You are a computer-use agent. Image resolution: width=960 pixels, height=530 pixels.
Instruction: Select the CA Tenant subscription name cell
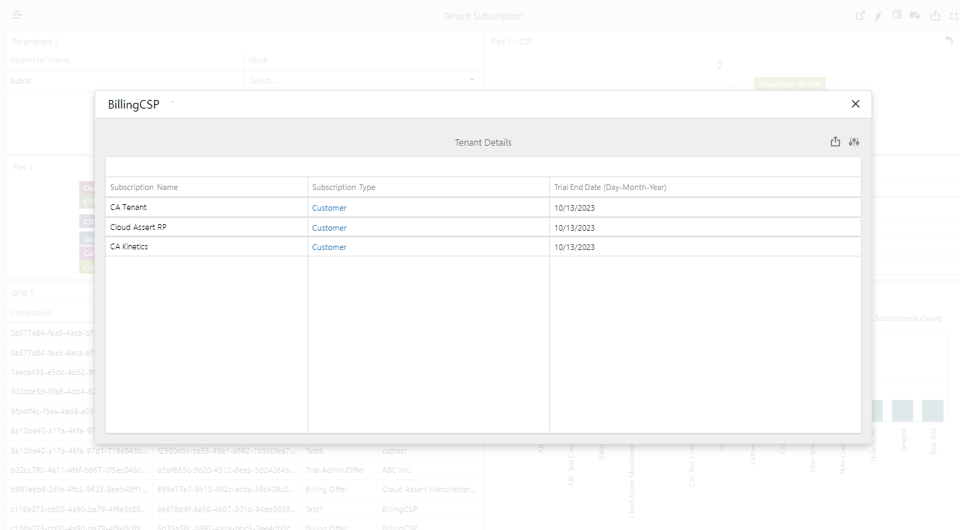click(206, 207)
